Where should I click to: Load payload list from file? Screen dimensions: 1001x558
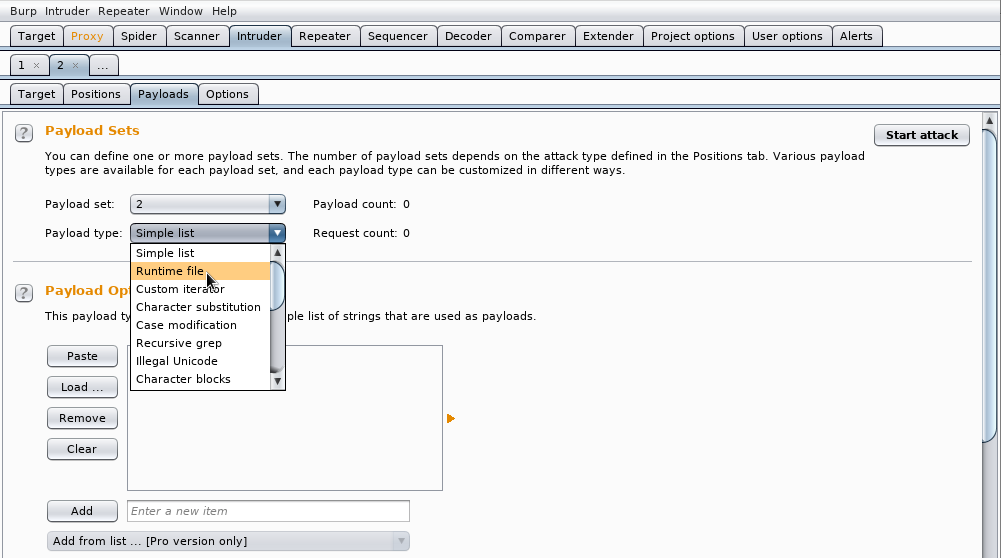point(82,387)
